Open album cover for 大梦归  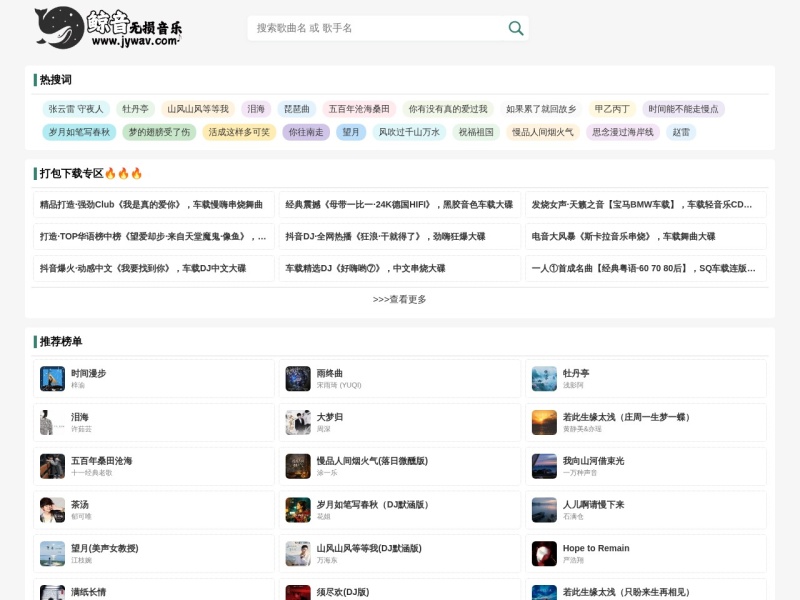click(298, 422)
